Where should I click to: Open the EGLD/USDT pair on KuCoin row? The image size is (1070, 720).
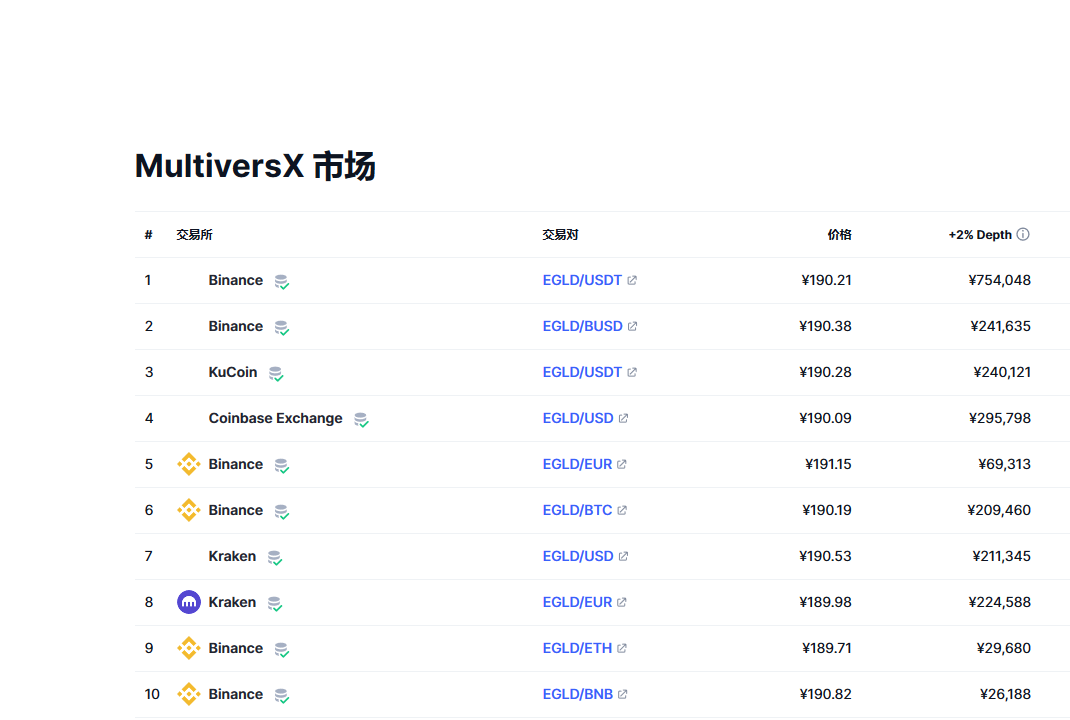(582, 372)
